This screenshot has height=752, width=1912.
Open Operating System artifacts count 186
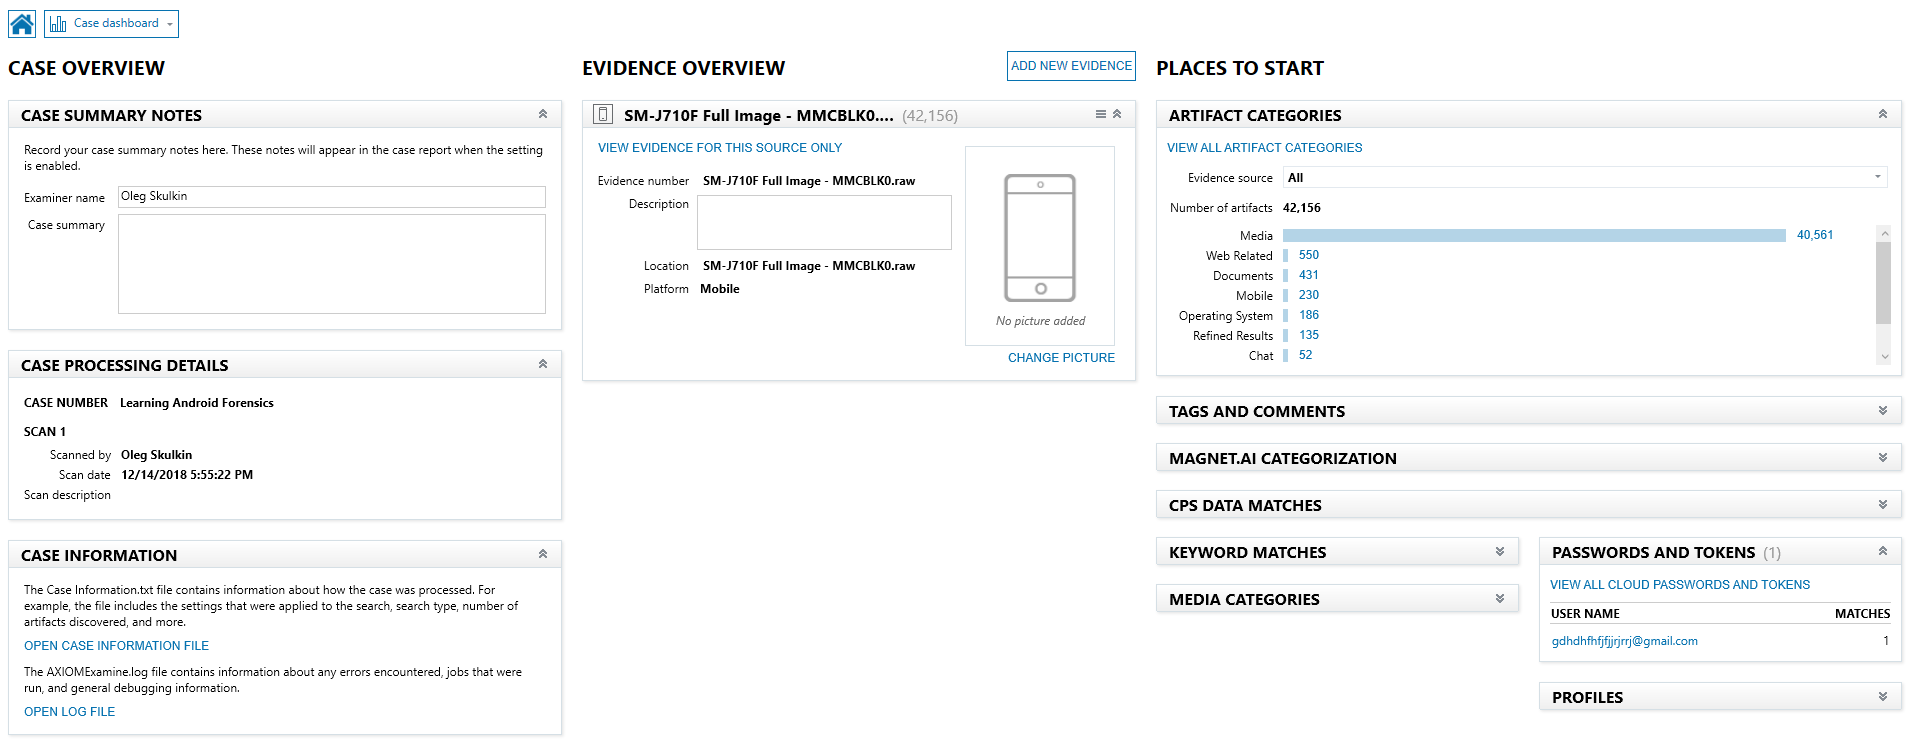(x=1308, y=315)
